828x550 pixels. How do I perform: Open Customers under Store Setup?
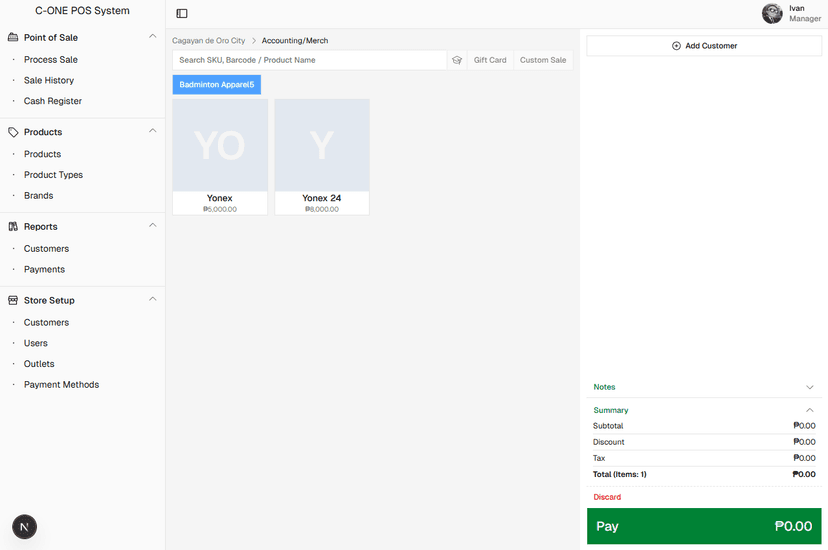click(x=46, y=323)
